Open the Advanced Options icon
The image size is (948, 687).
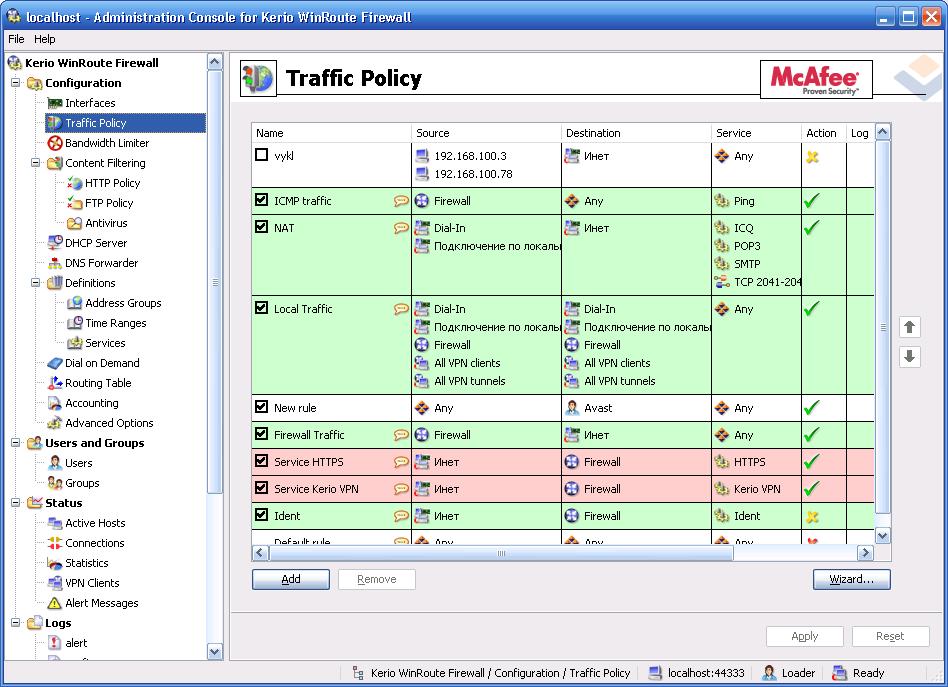pos(54,423)
